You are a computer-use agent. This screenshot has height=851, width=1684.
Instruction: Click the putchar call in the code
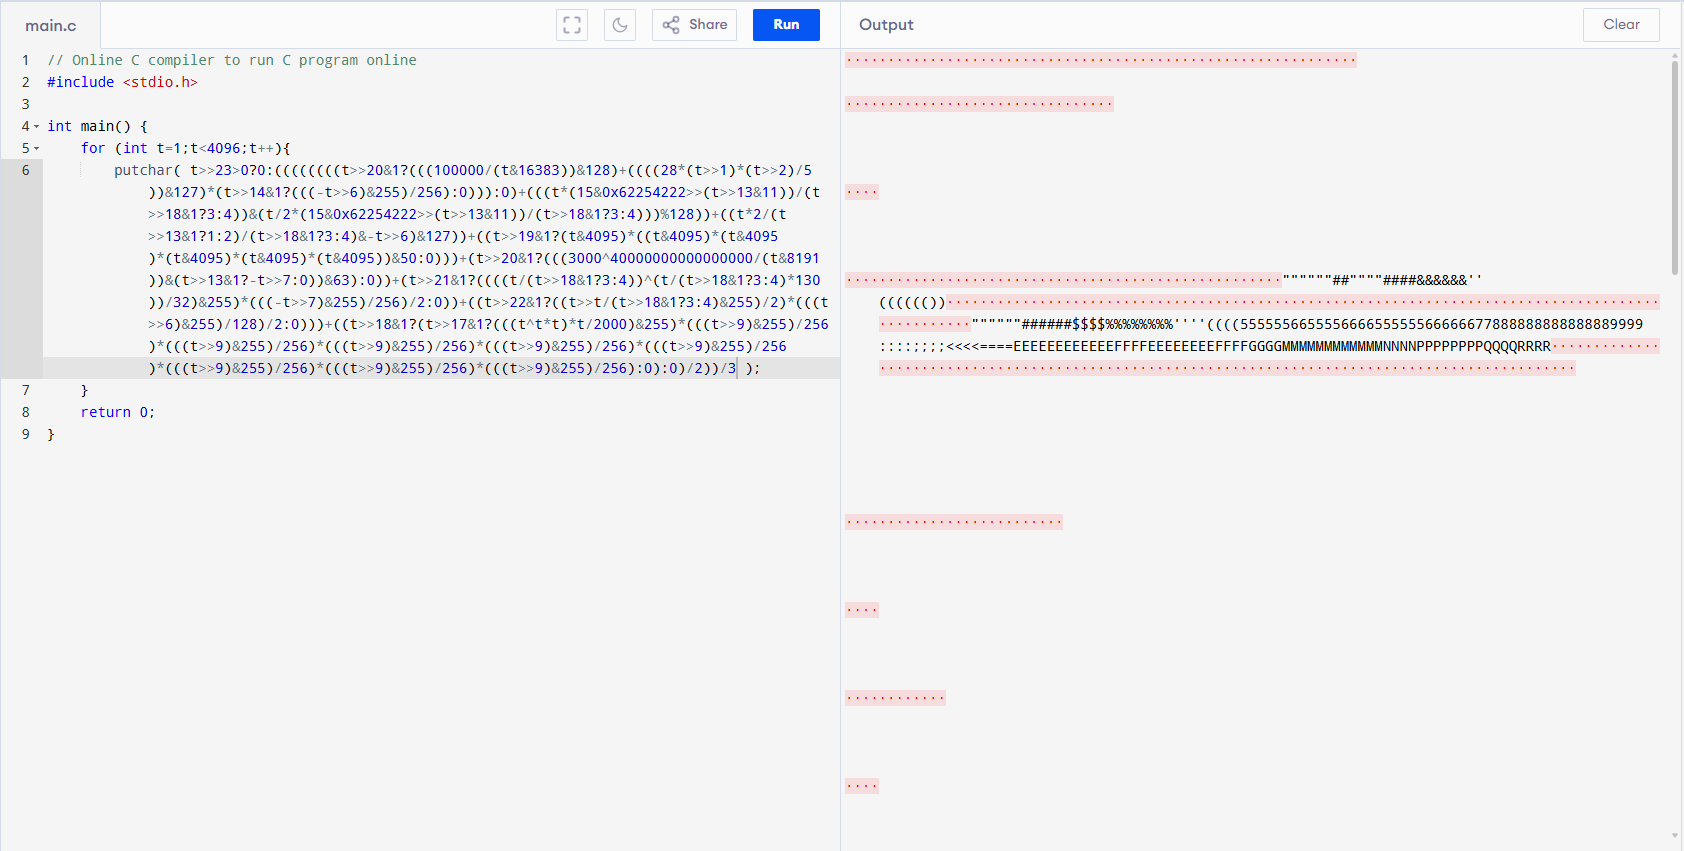143,170
